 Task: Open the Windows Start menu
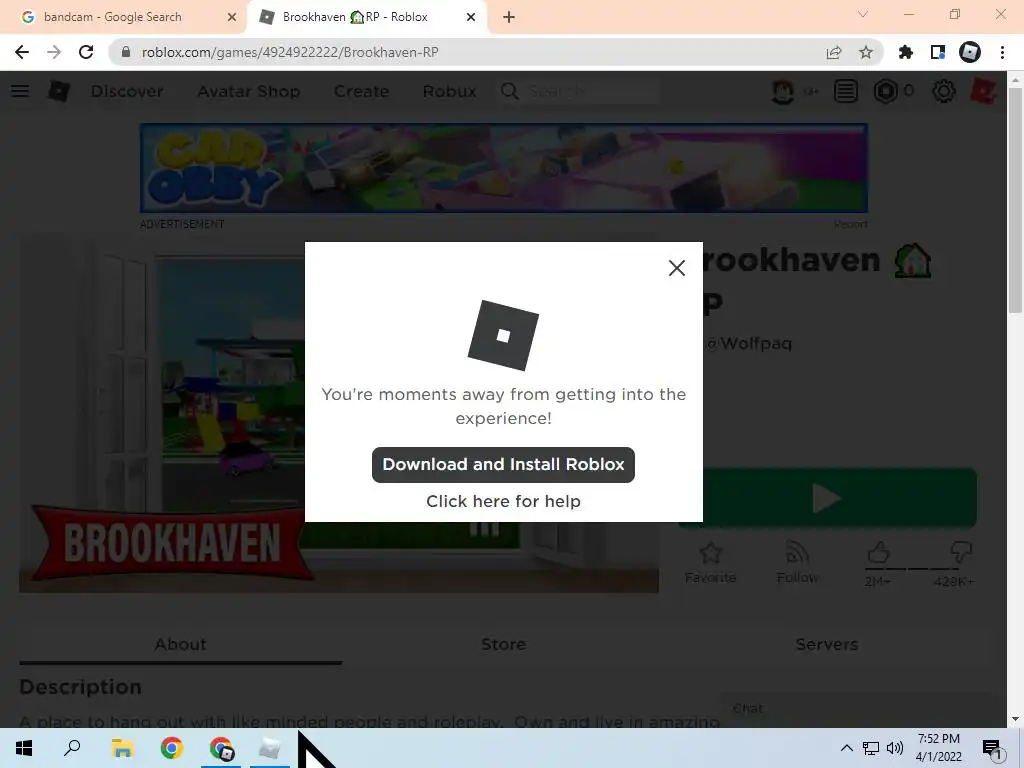(x=24, y=748)
